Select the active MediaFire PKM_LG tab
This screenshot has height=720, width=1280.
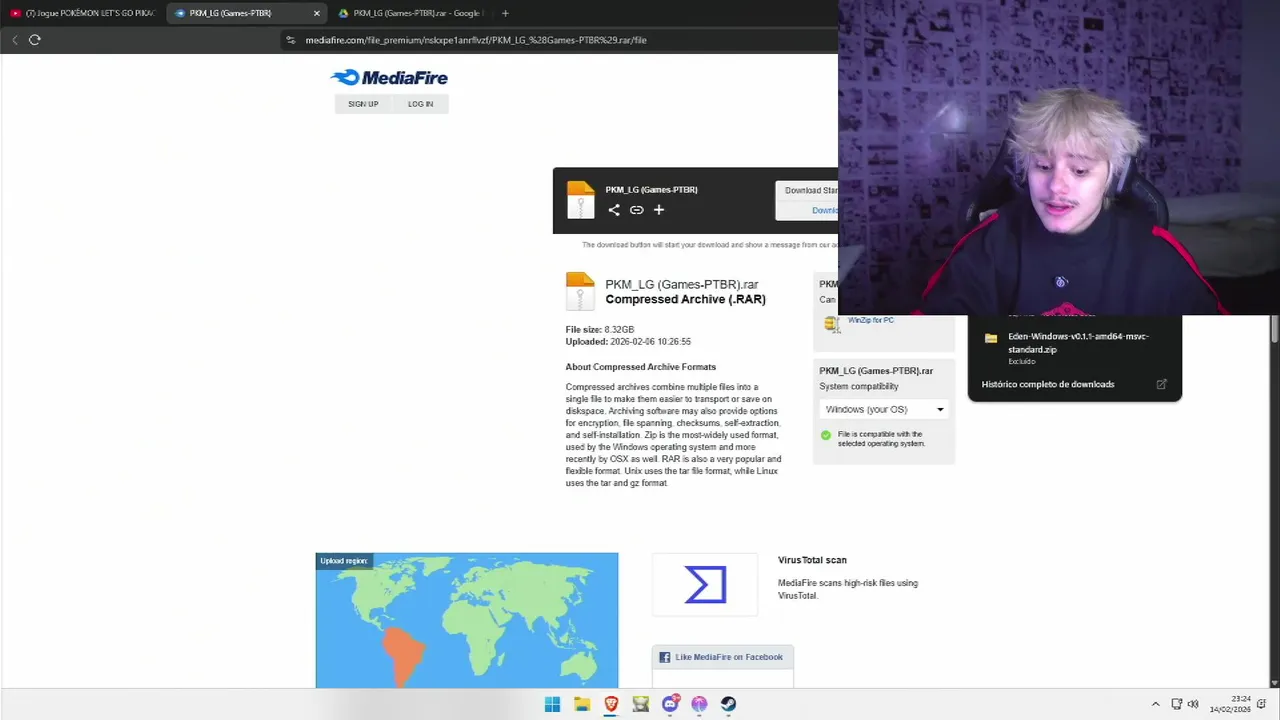[x=247, y=13]
